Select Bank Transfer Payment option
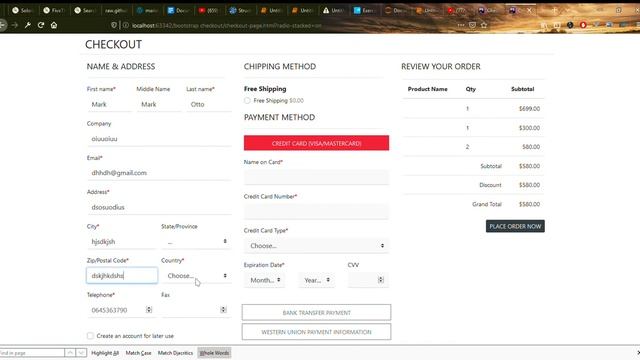The width and height of the screenshot is (640, 360). [316, 313]
